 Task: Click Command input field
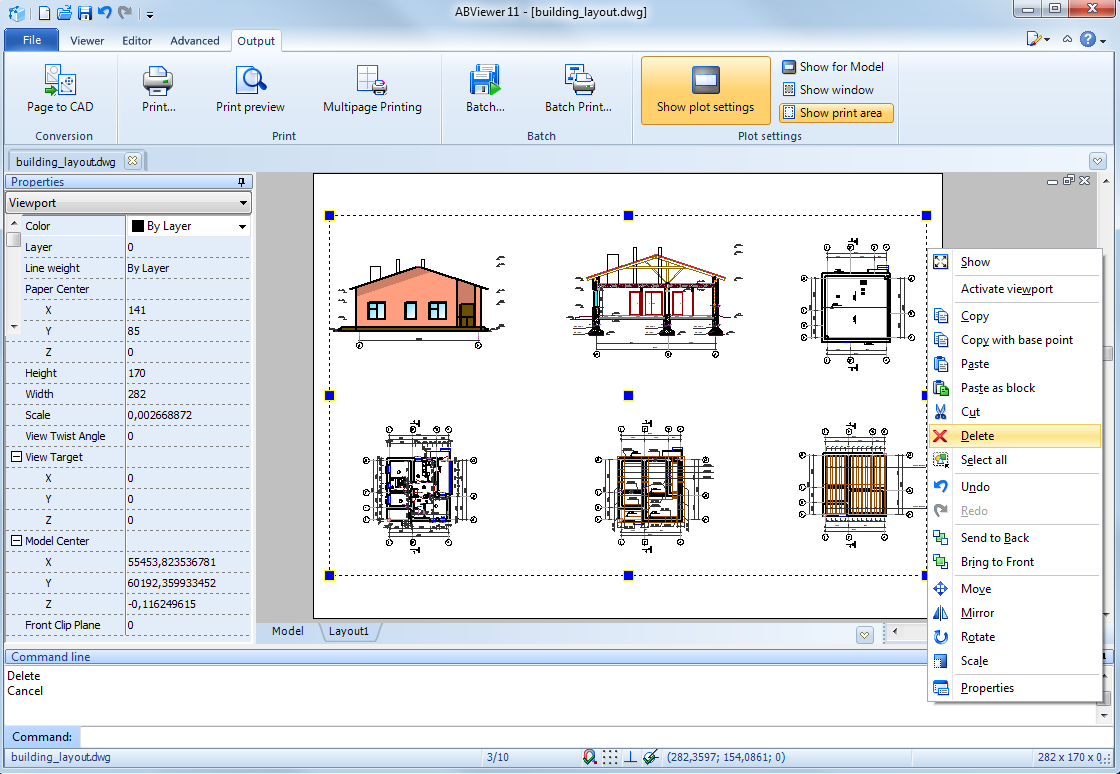(594, 736)
